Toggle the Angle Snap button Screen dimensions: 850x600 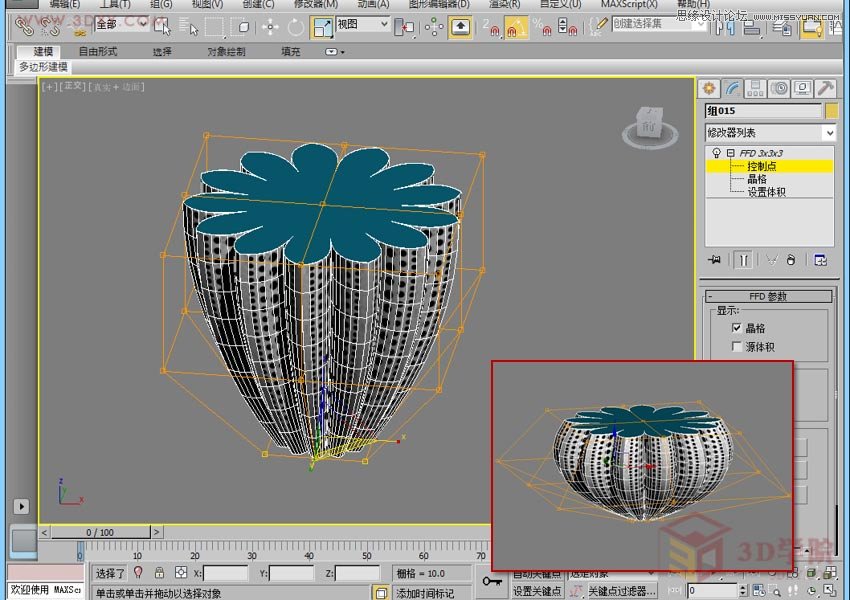coord(516,27)
